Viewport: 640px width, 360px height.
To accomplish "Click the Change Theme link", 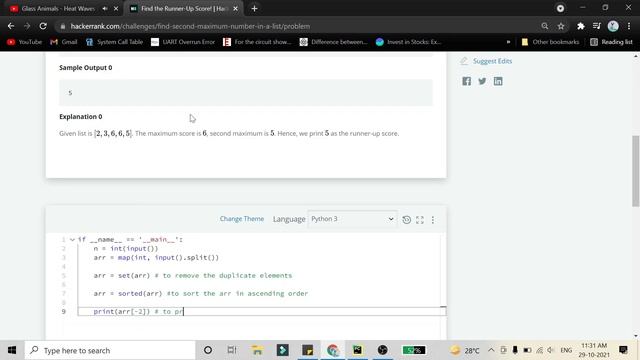I will 242,219.
